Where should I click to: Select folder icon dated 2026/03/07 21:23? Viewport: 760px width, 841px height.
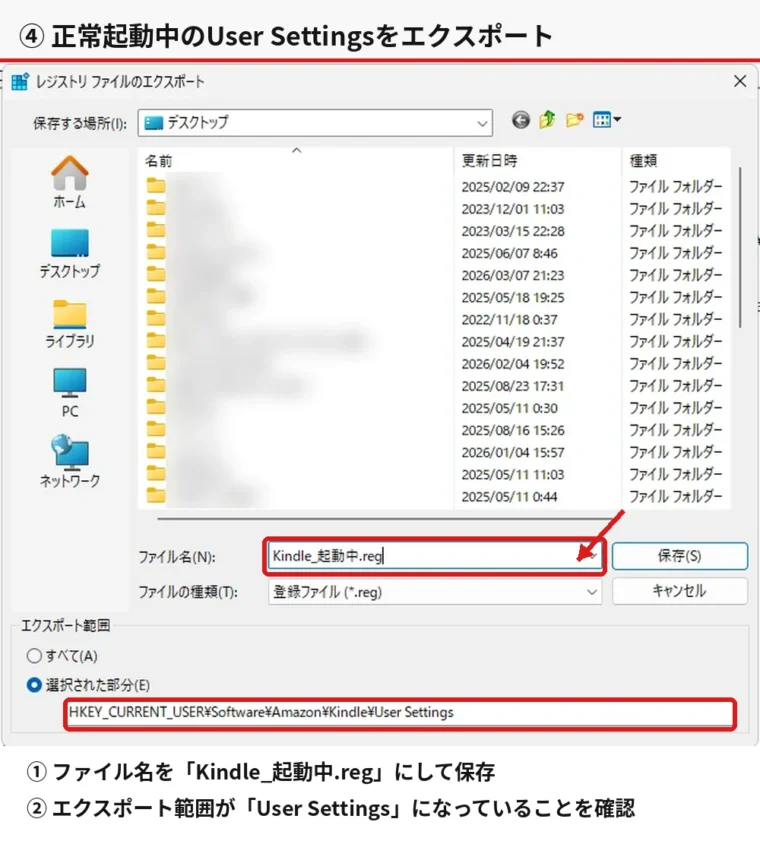pos(156,274)
